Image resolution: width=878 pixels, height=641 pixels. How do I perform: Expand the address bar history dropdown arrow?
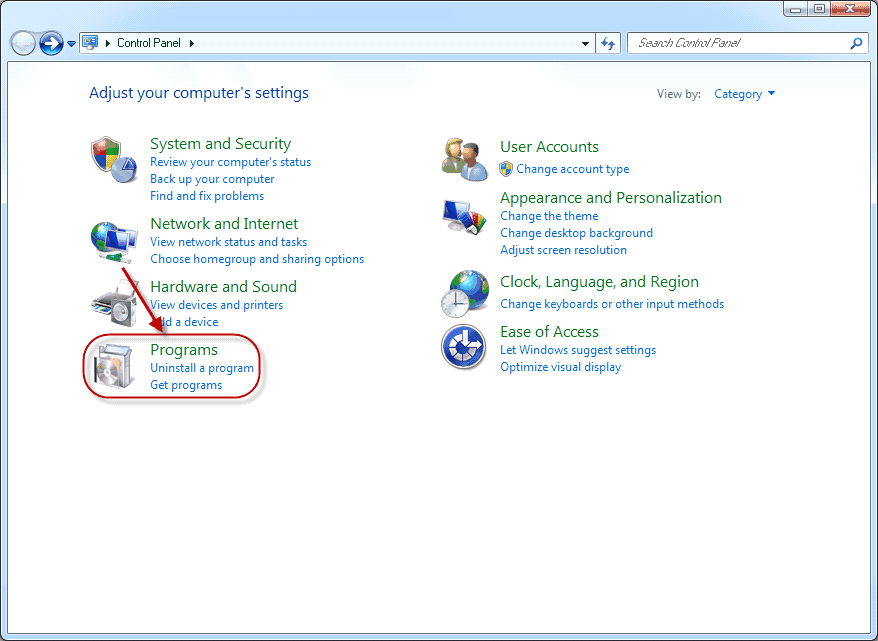point(586,44)
